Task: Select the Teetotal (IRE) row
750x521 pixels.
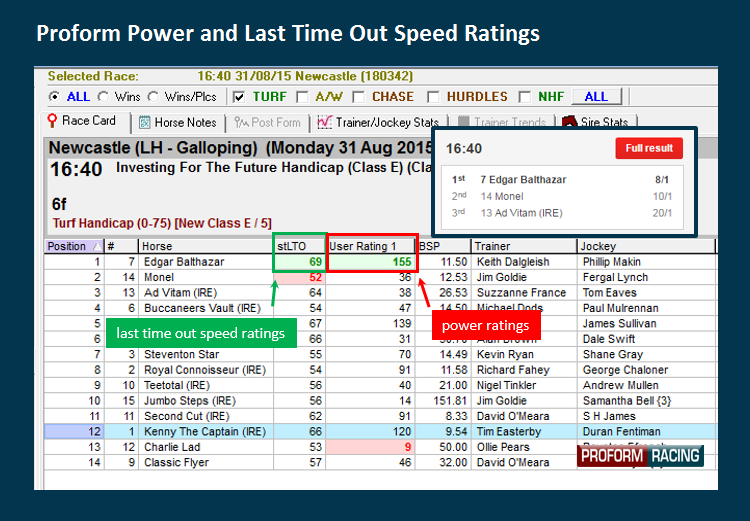Action: pyautogui.click(x=380, y=385)
